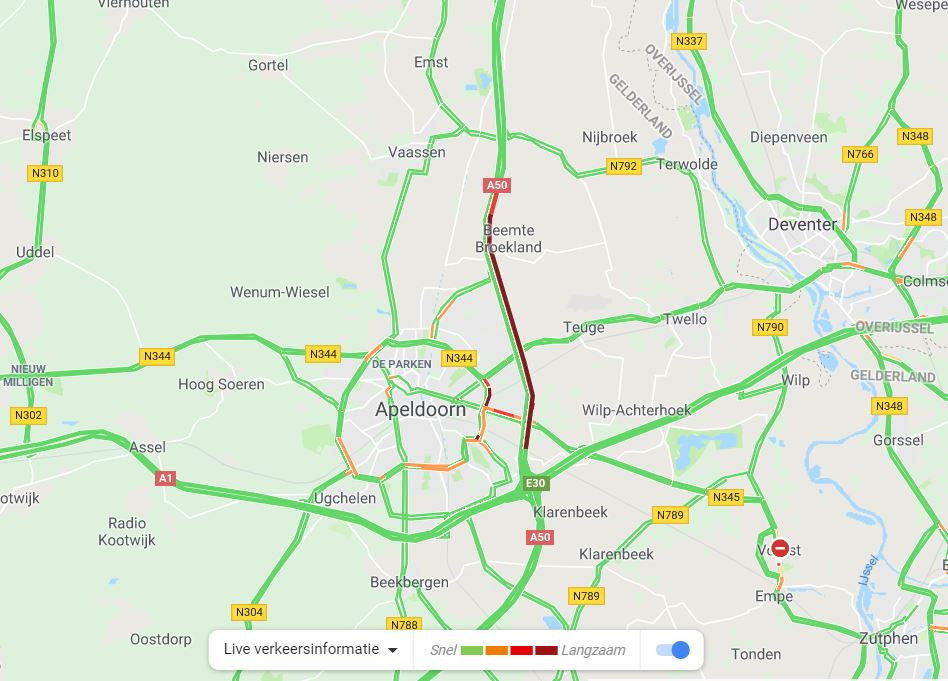The width and height of the screenshot is (948, 681).
Task: Click the N310 road sign near Elspeet
Action: [45, 174]
